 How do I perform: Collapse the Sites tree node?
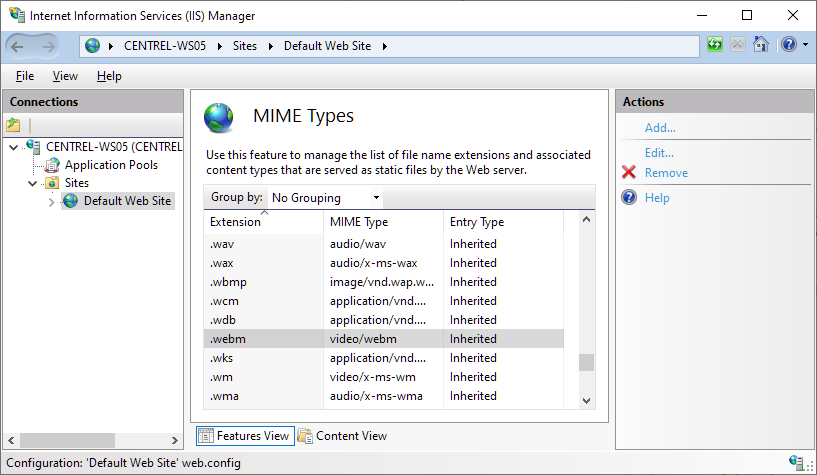coord(33,184)
